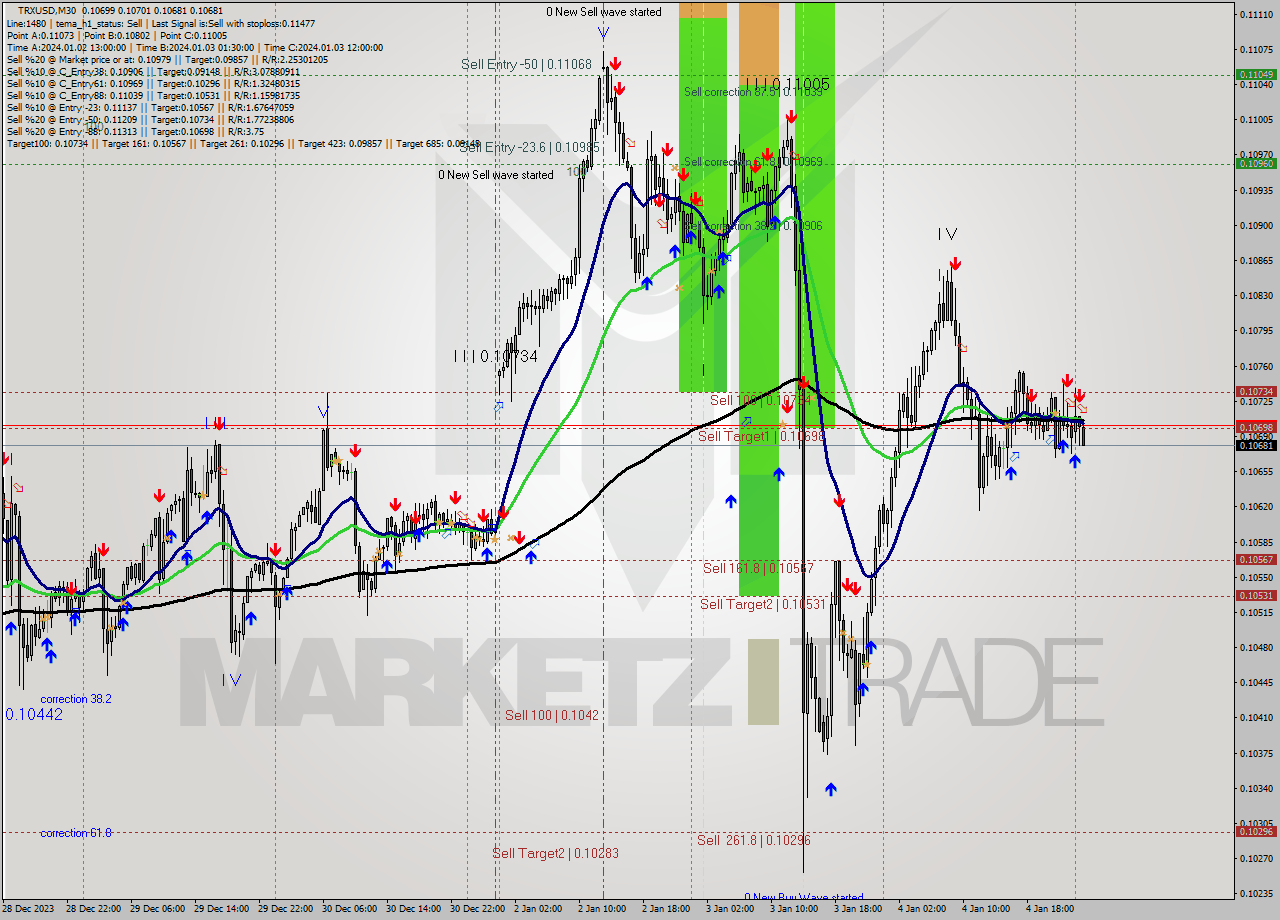Click the green 0.10960 price tag
1280x920 pixels.
tap(1256, 163)
